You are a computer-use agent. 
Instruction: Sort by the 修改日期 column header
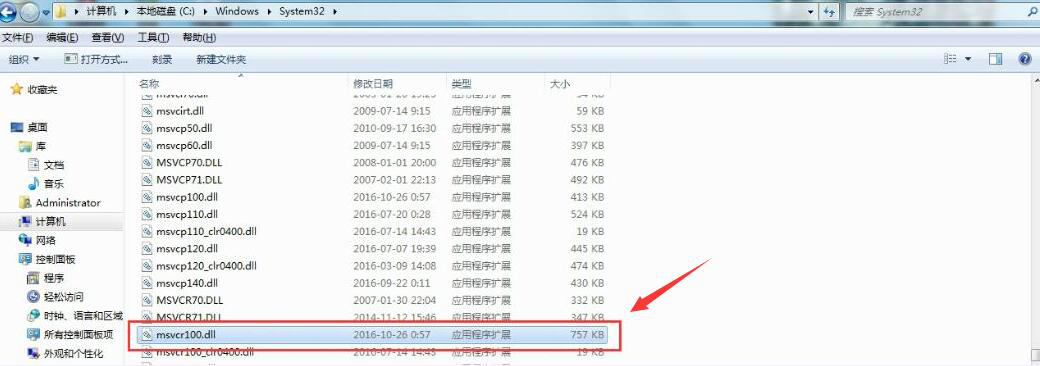coord(373,84)
